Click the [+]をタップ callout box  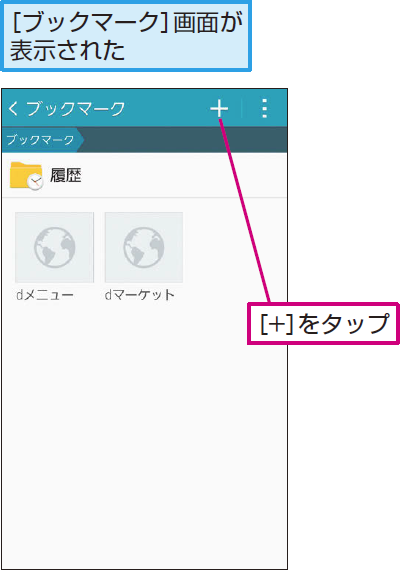[x=323, y=324]
